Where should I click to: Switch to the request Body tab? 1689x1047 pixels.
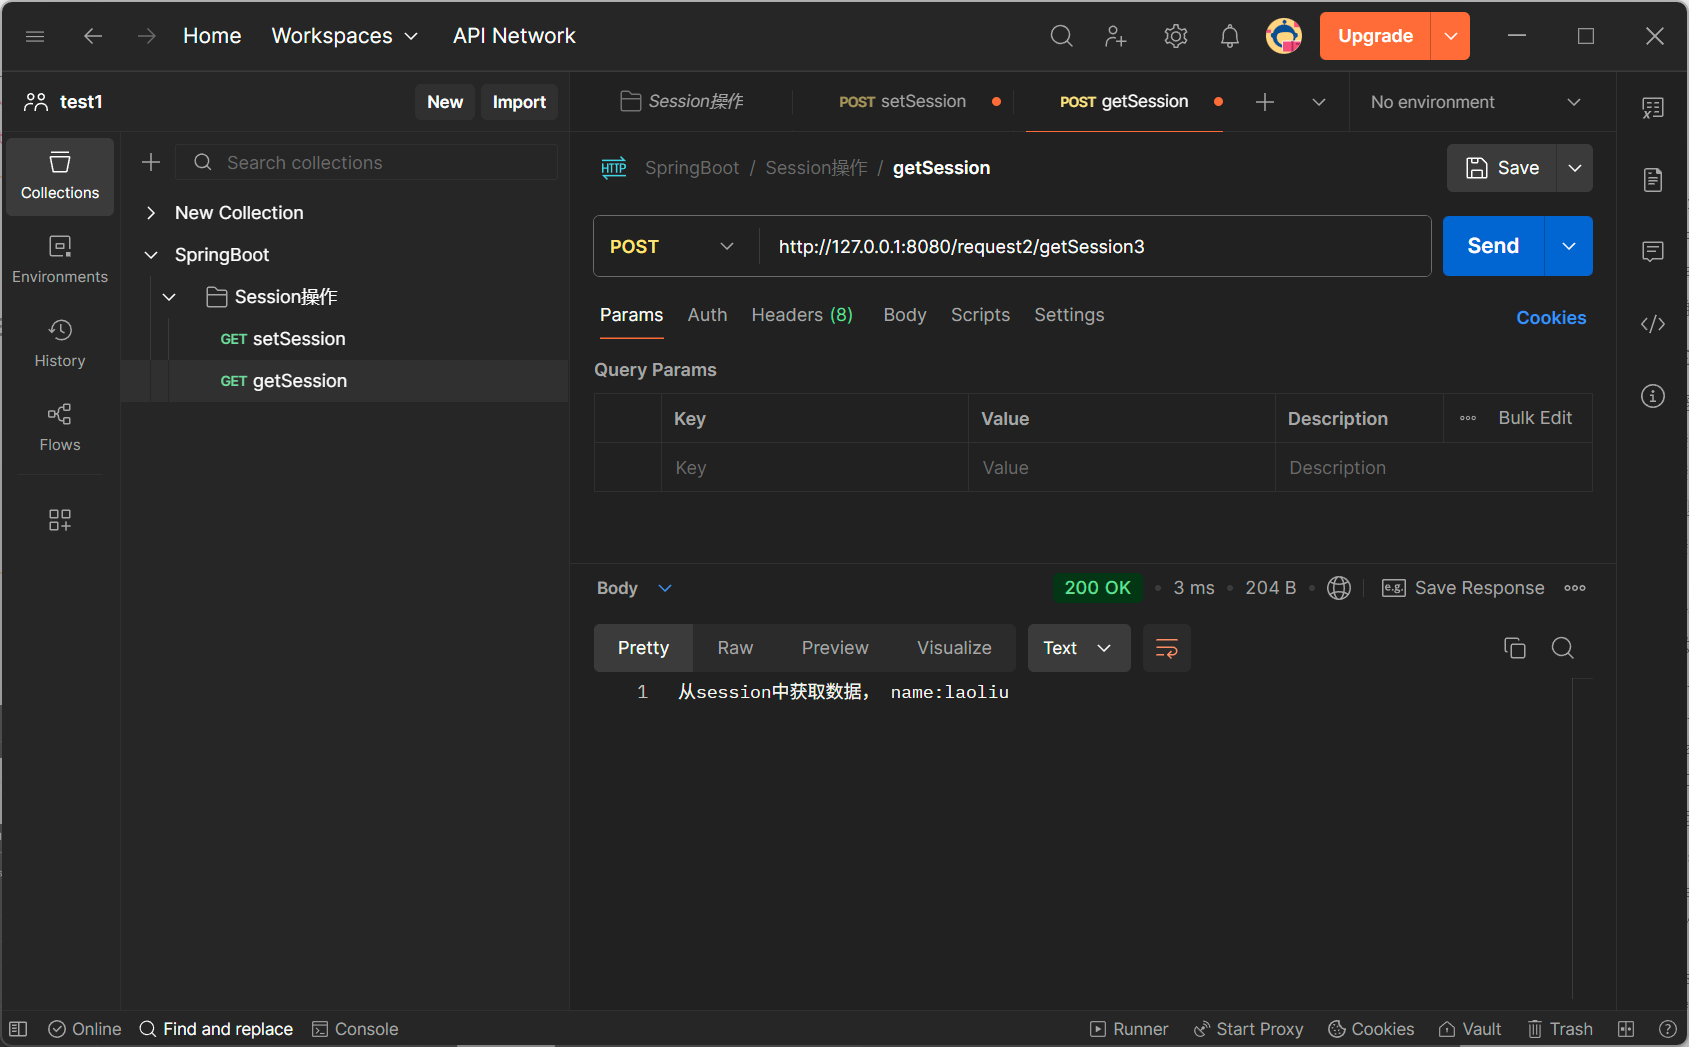click(x=905, y=315)
